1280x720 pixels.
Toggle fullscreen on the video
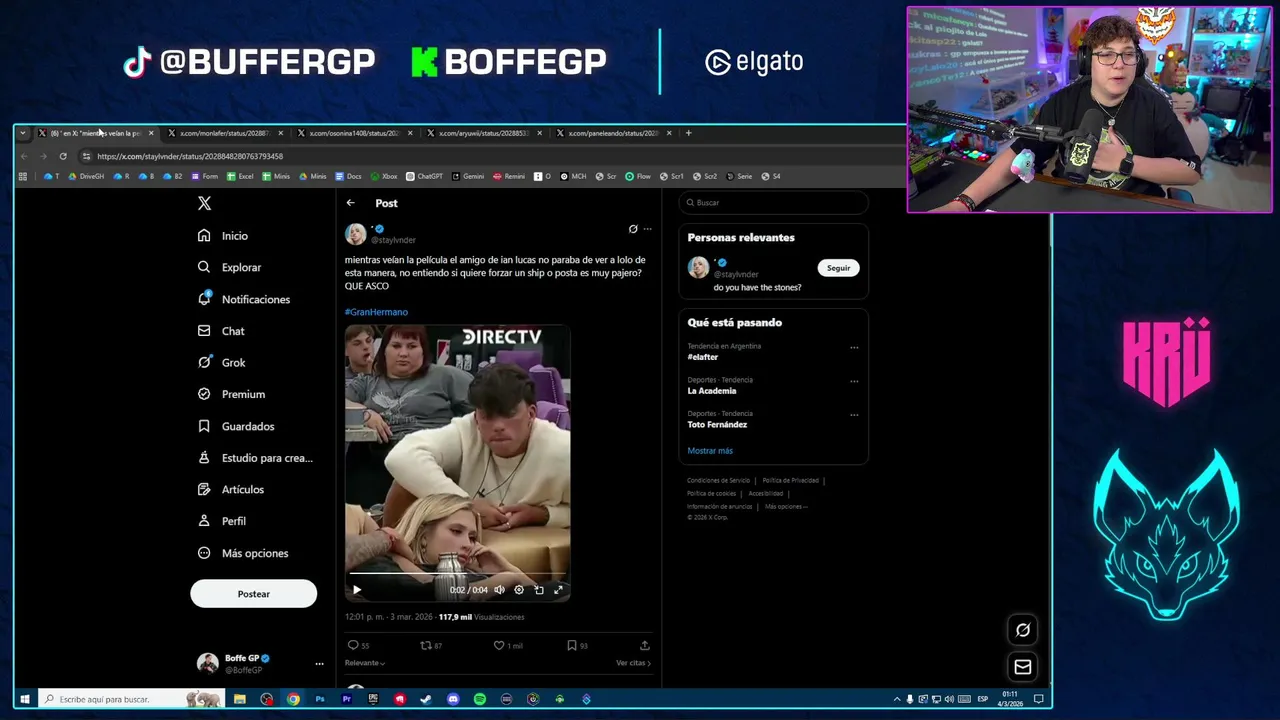tap(558, 590)
